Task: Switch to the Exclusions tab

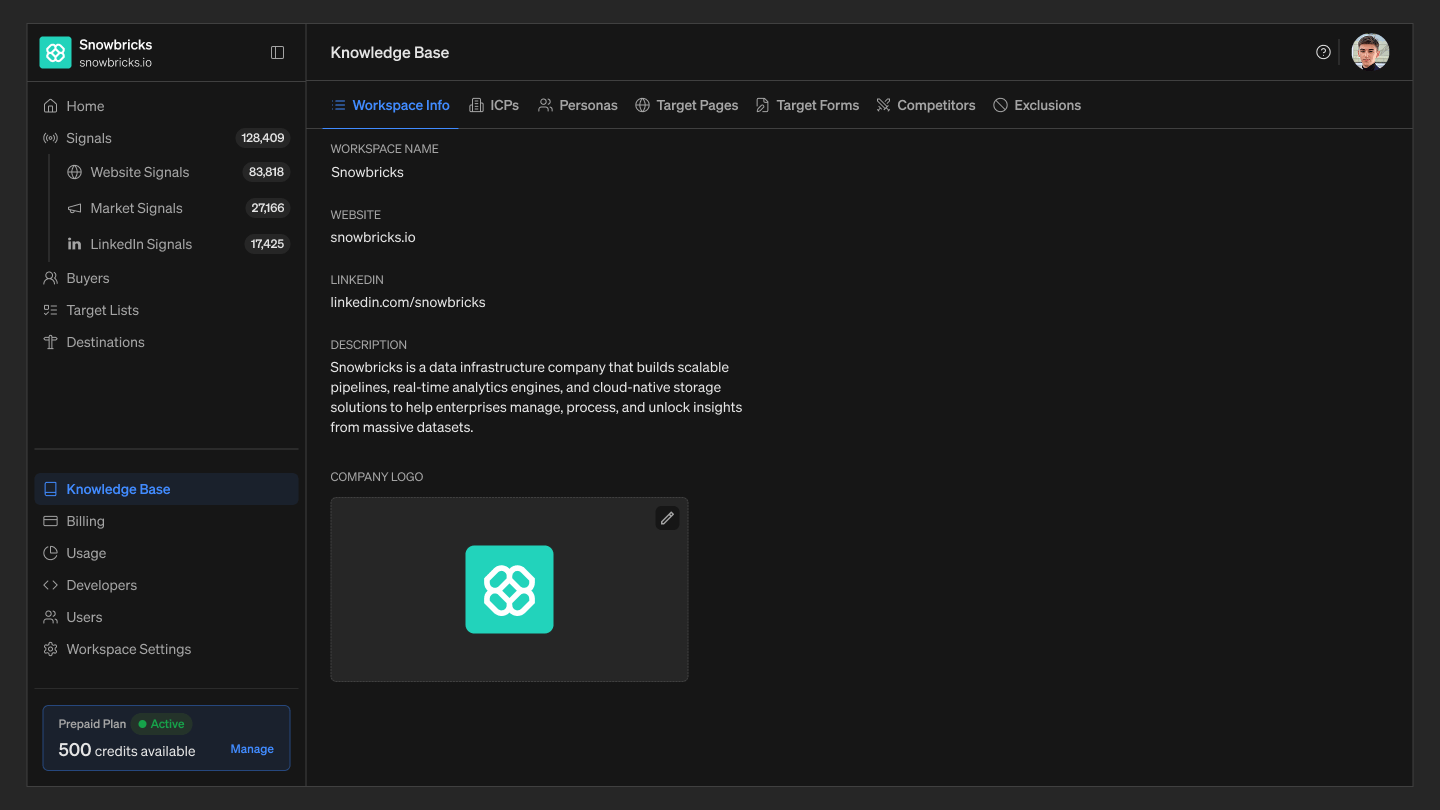Action: pyautogui.click(x=1037, y=105)
